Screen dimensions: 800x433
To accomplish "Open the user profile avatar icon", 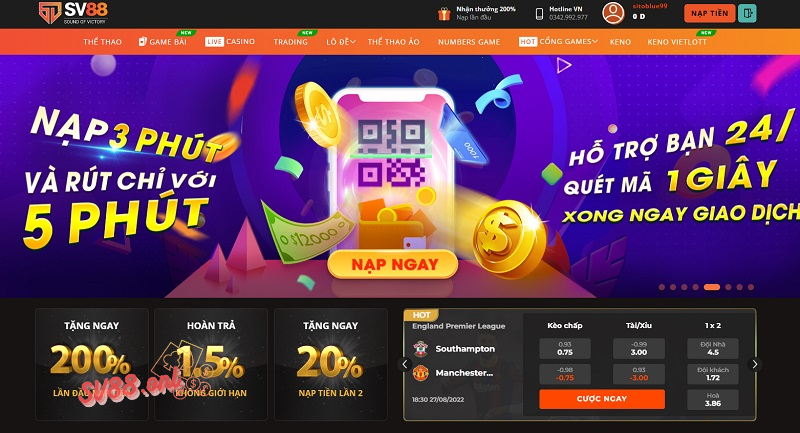I will click(x=613, y=13).
